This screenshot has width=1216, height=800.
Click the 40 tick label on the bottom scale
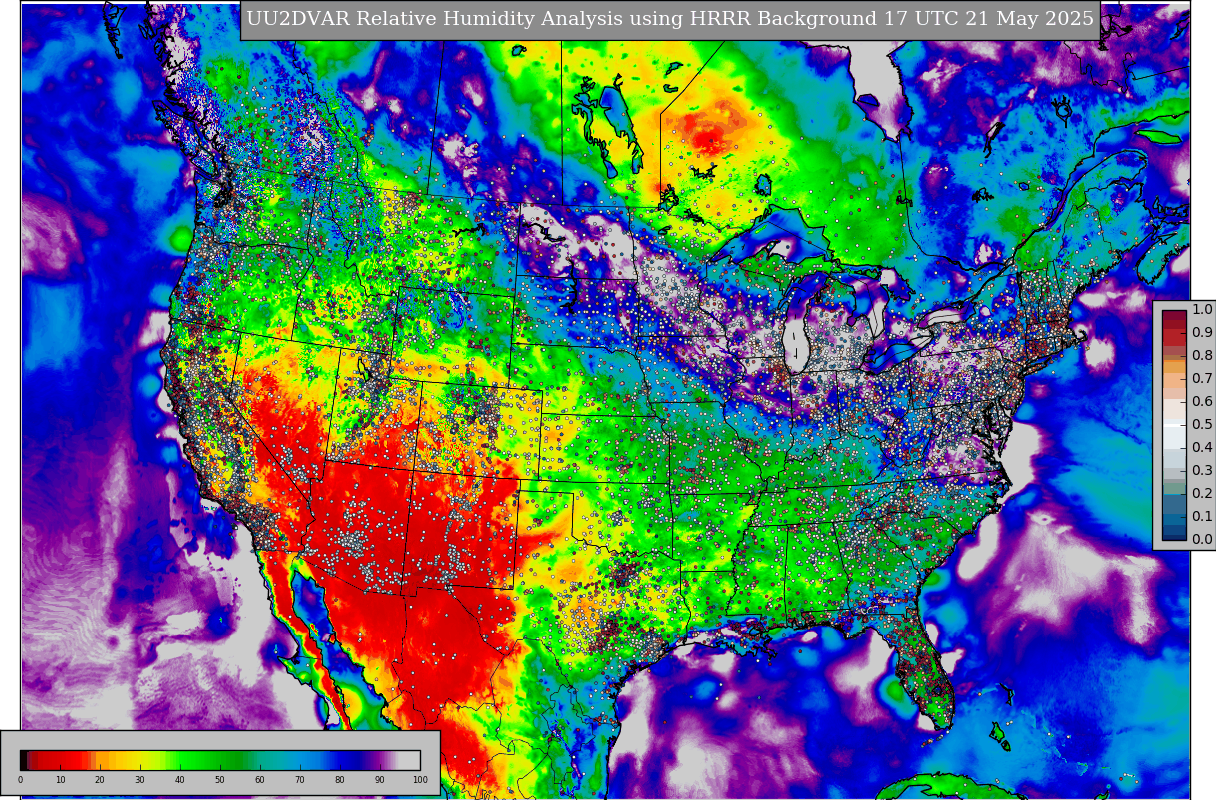tap(180, 780)
